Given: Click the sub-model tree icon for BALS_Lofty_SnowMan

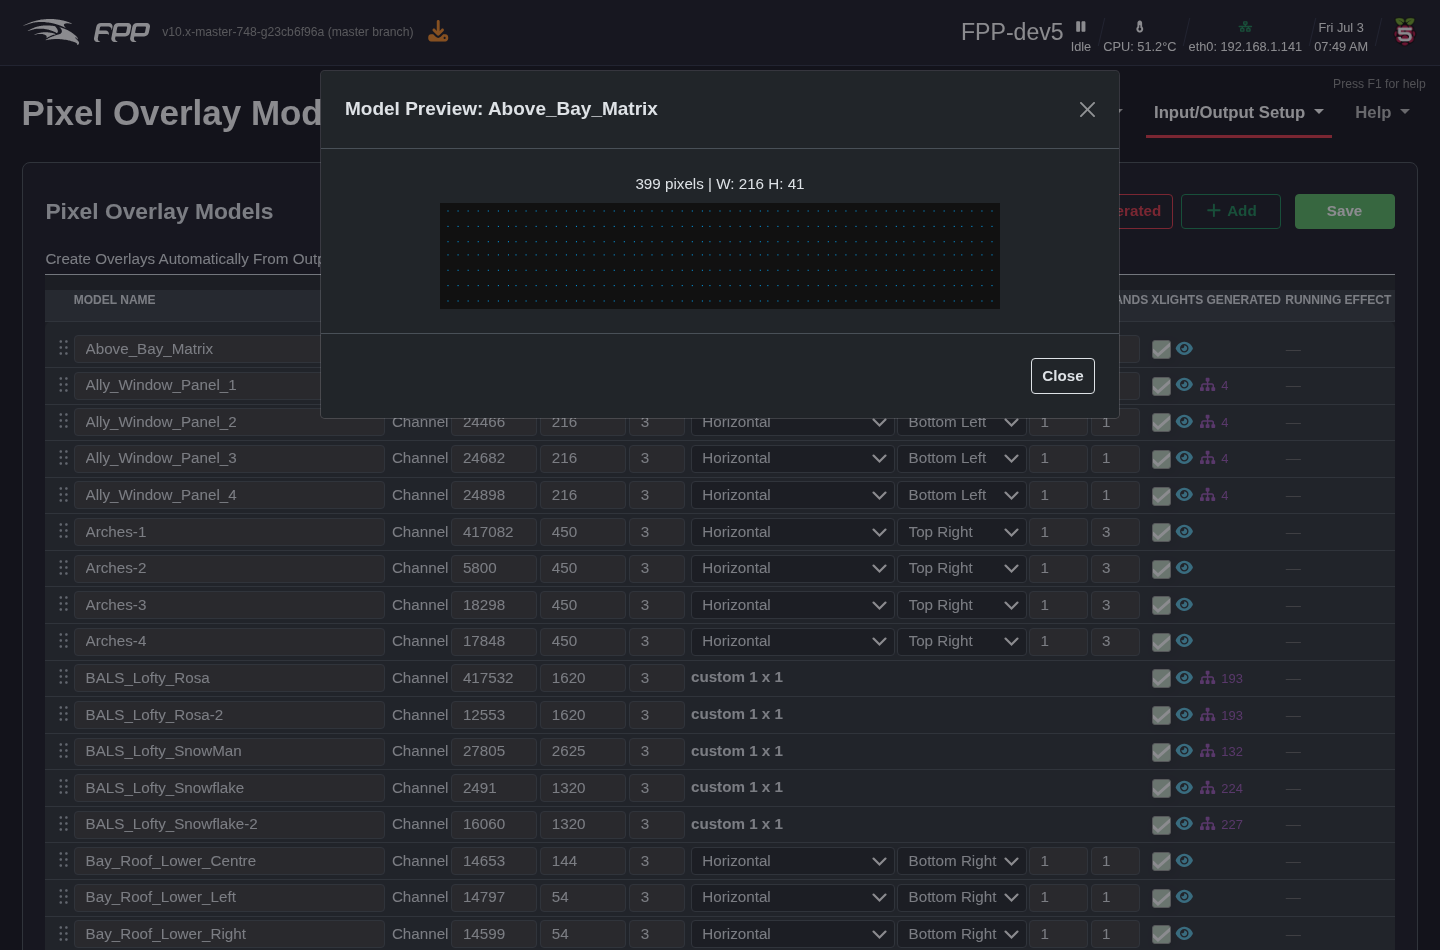Looking at the screenshot, I should [1208, 751].
